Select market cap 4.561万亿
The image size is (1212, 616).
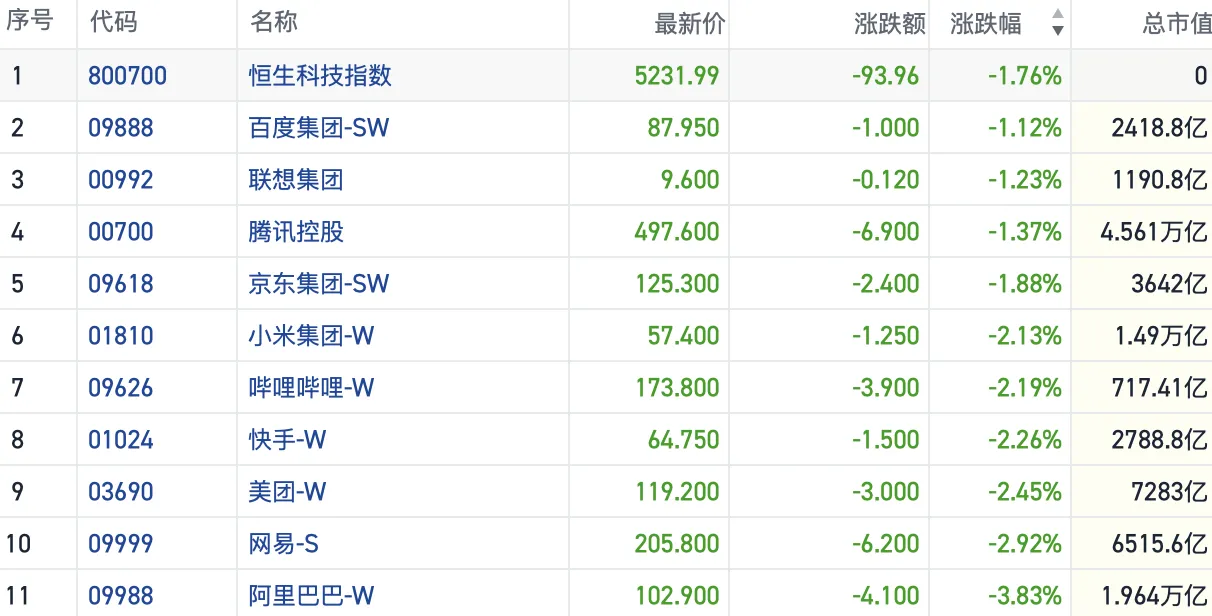pyautogui.click(x=1154, y=232)
